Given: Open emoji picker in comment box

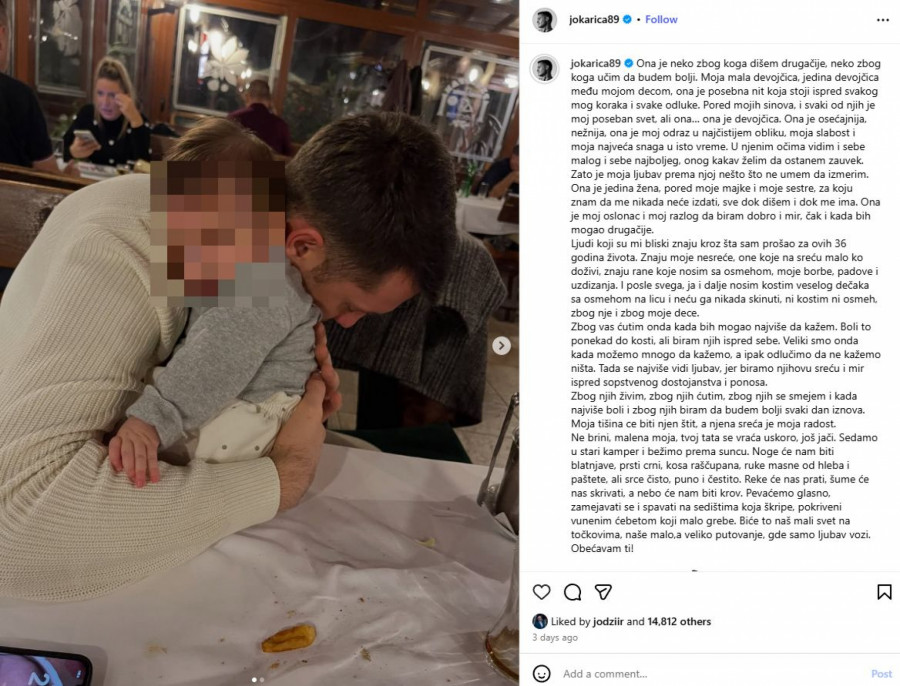Looking at the screenshot, I should (541, 673).
